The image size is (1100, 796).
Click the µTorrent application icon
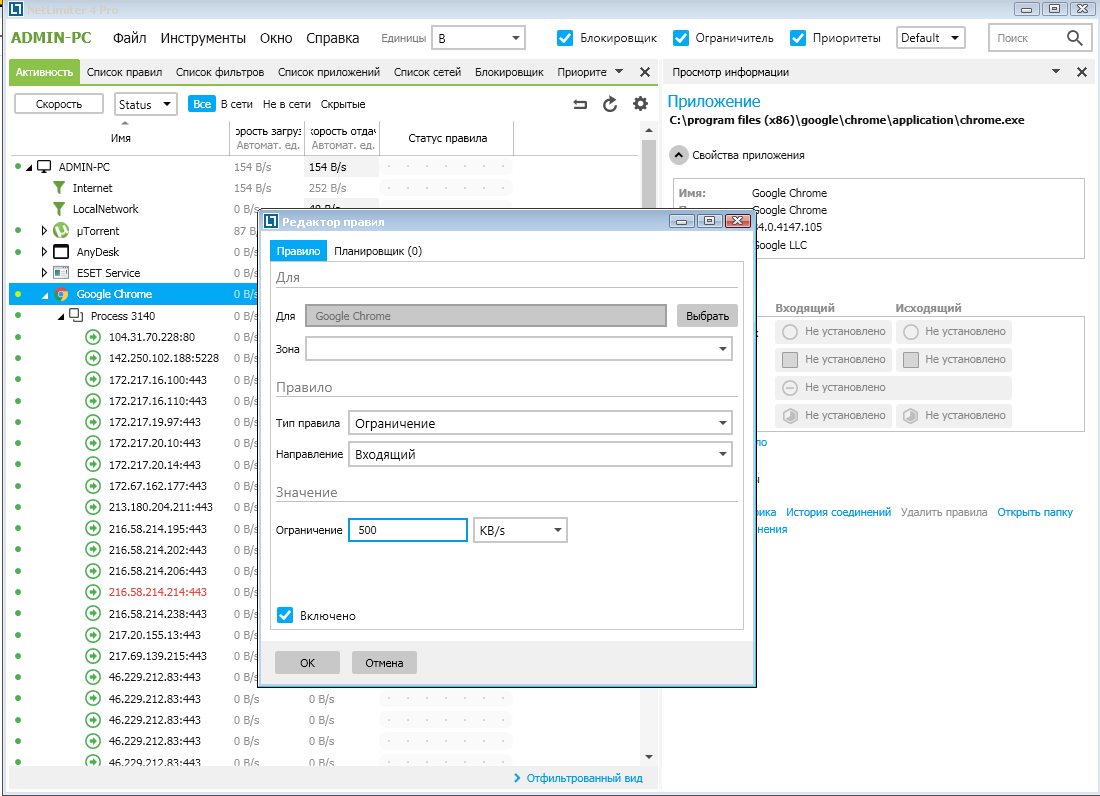[62, 231]
